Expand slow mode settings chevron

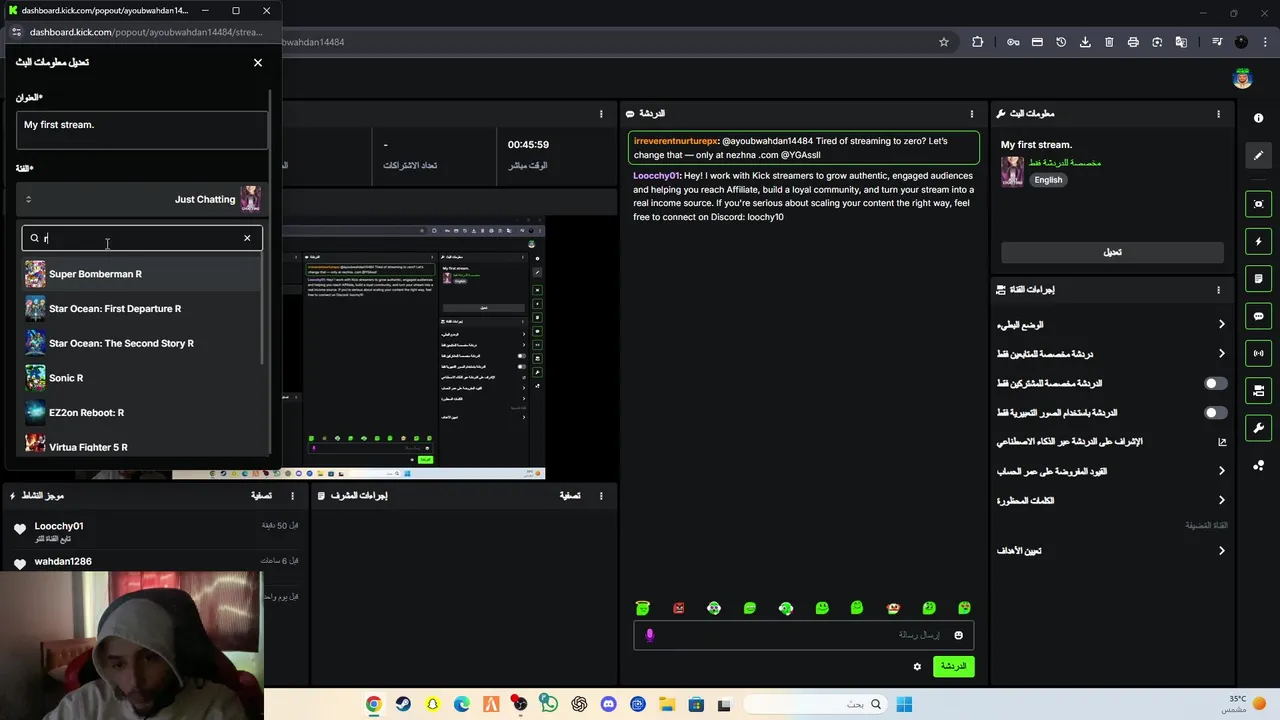coord(1221,324)
